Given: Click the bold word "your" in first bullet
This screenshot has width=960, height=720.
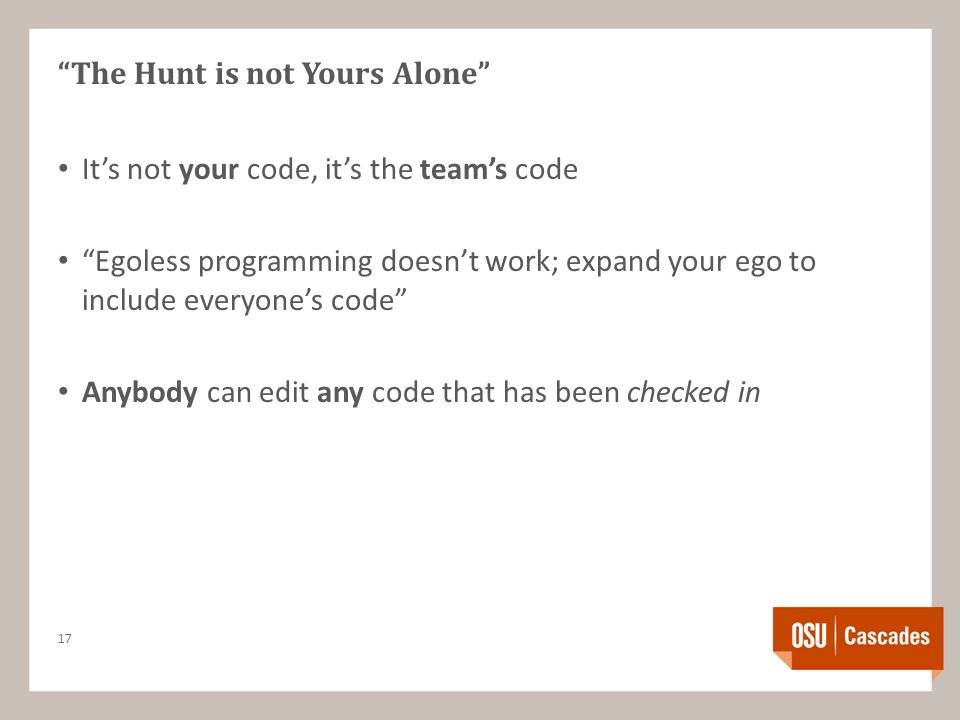Looking at the screenshot, I should coord(208,170).
